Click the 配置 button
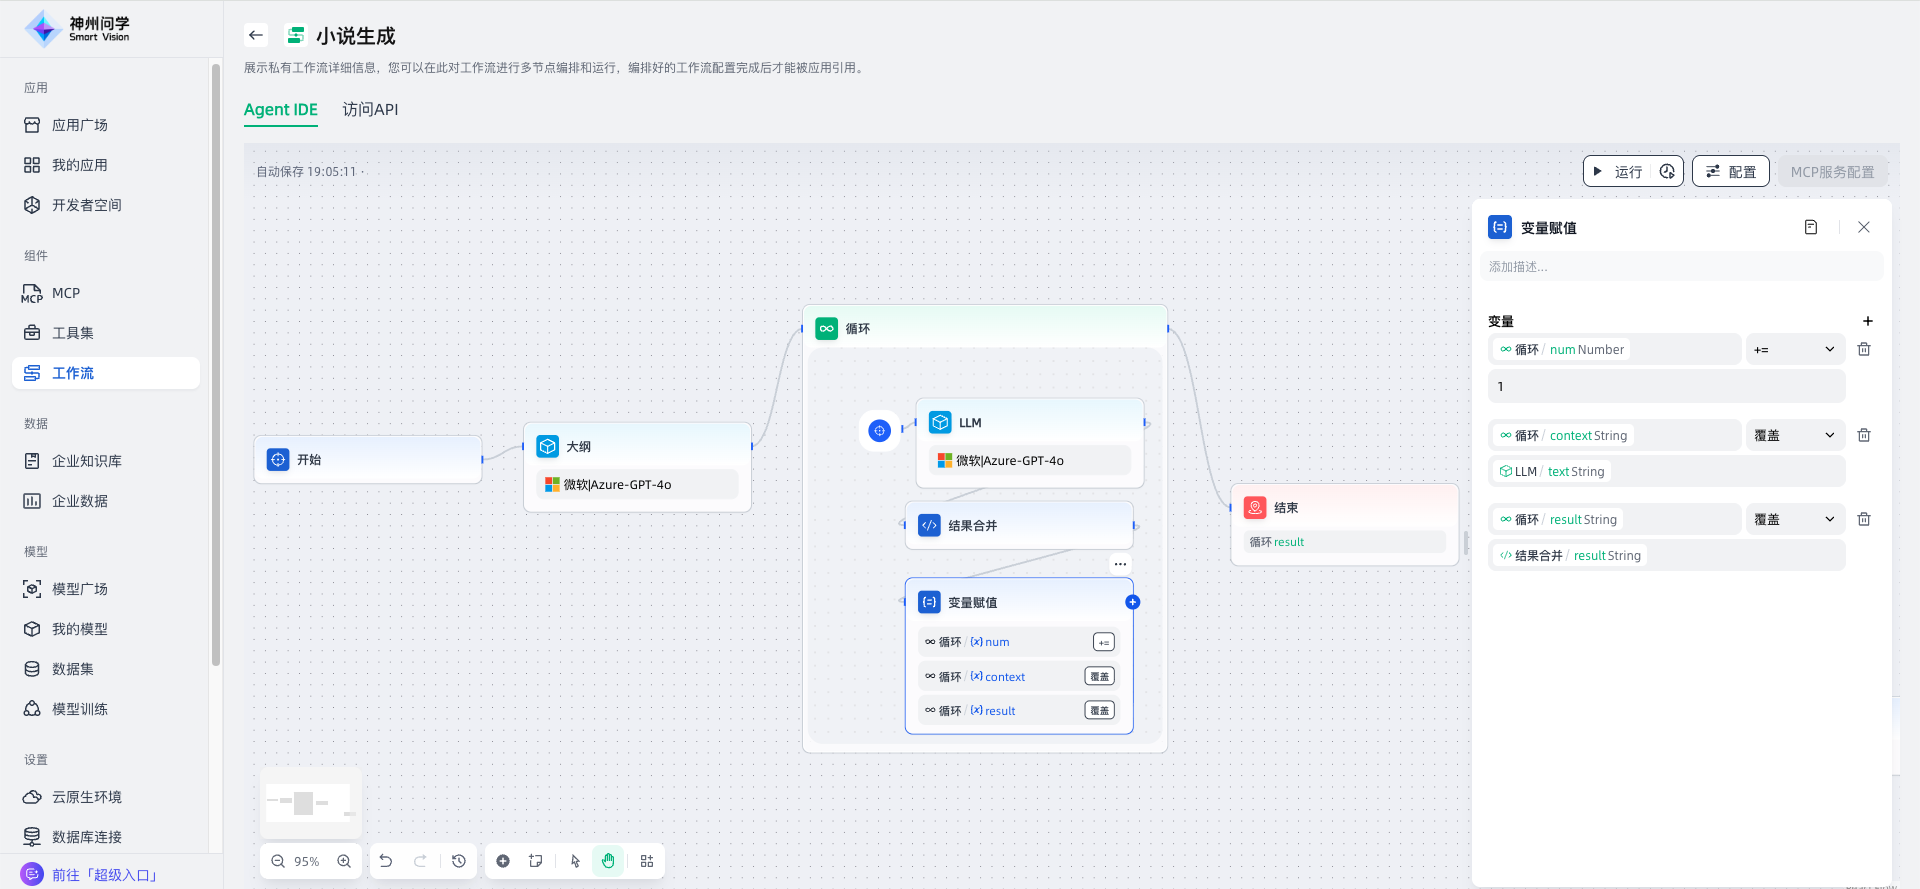The image size is (1920, 889). [x=1731, y=172]
